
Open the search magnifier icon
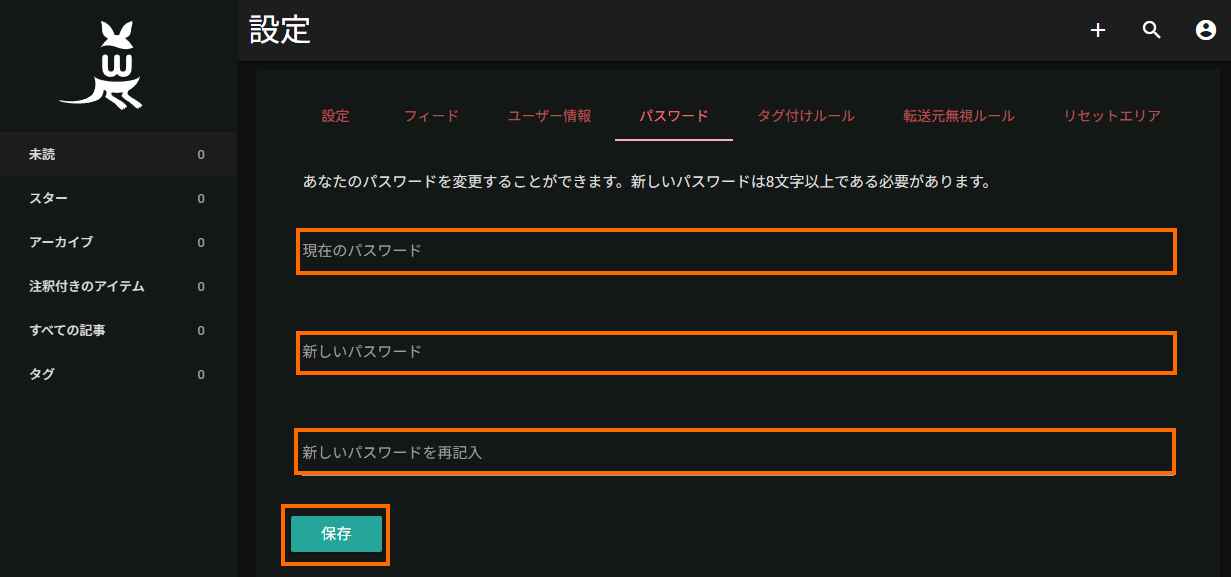[x=1152, y=31]
